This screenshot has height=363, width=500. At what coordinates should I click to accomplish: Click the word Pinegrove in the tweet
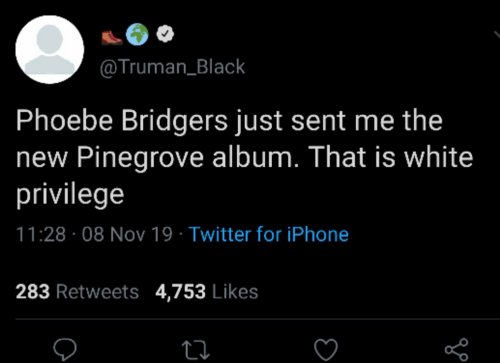(x=140, y=157)
